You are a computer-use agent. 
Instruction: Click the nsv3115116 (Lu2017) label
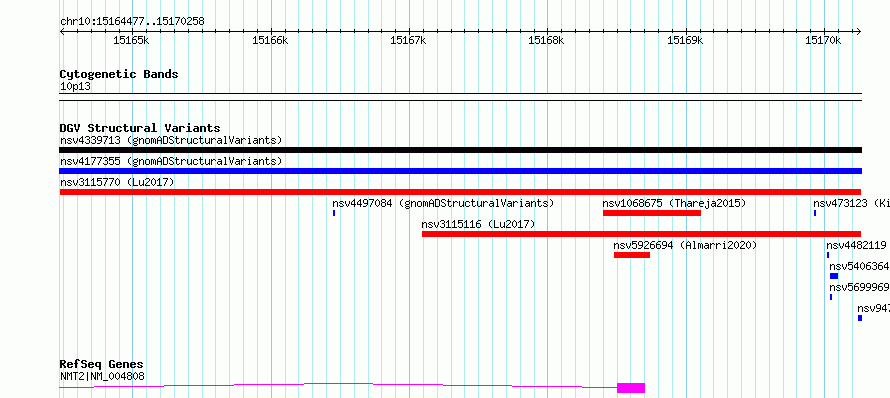[478, 224]
